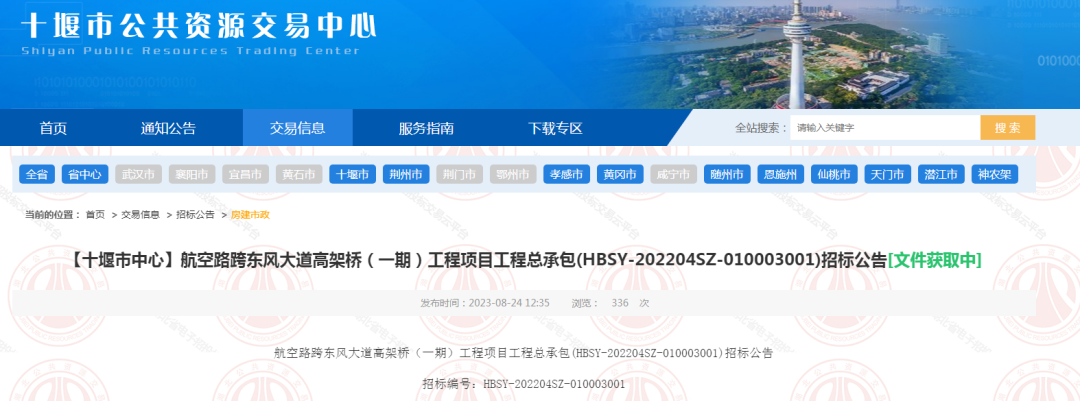Click the orange 搜索 button
The width and height of the screenshot is (1080, 401).
tap(1008, 128)
